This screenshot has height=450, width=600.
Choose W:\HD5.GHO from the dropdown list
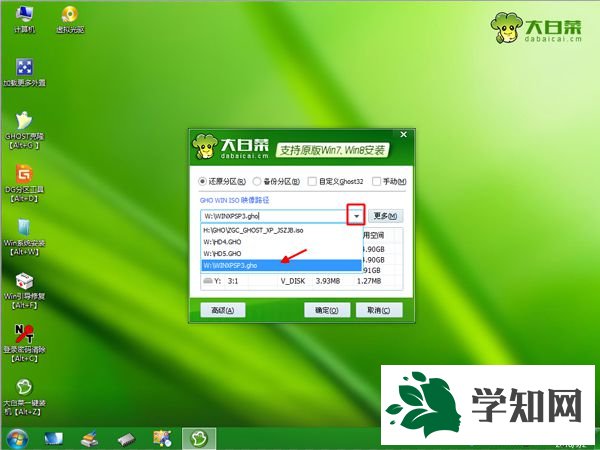click(281, 253)
